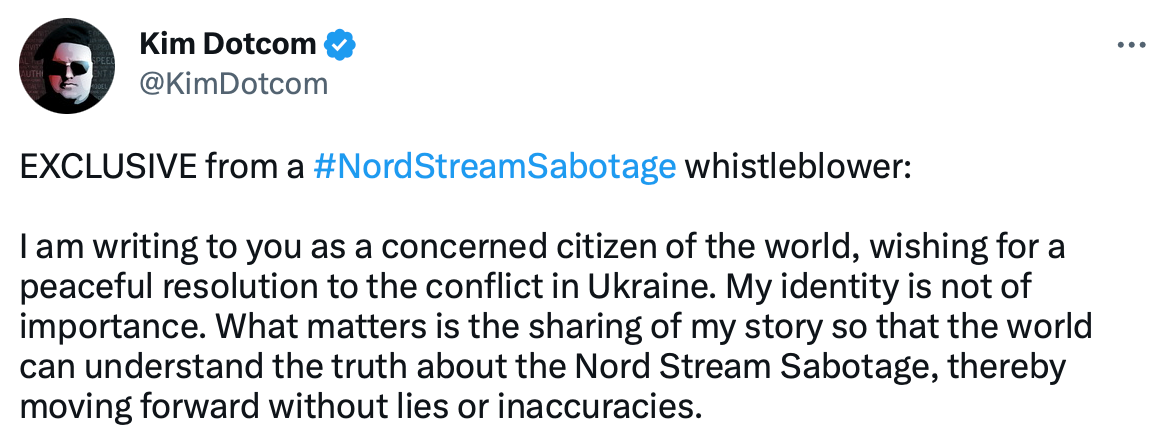Click the blue verified badge

(340, 45)
